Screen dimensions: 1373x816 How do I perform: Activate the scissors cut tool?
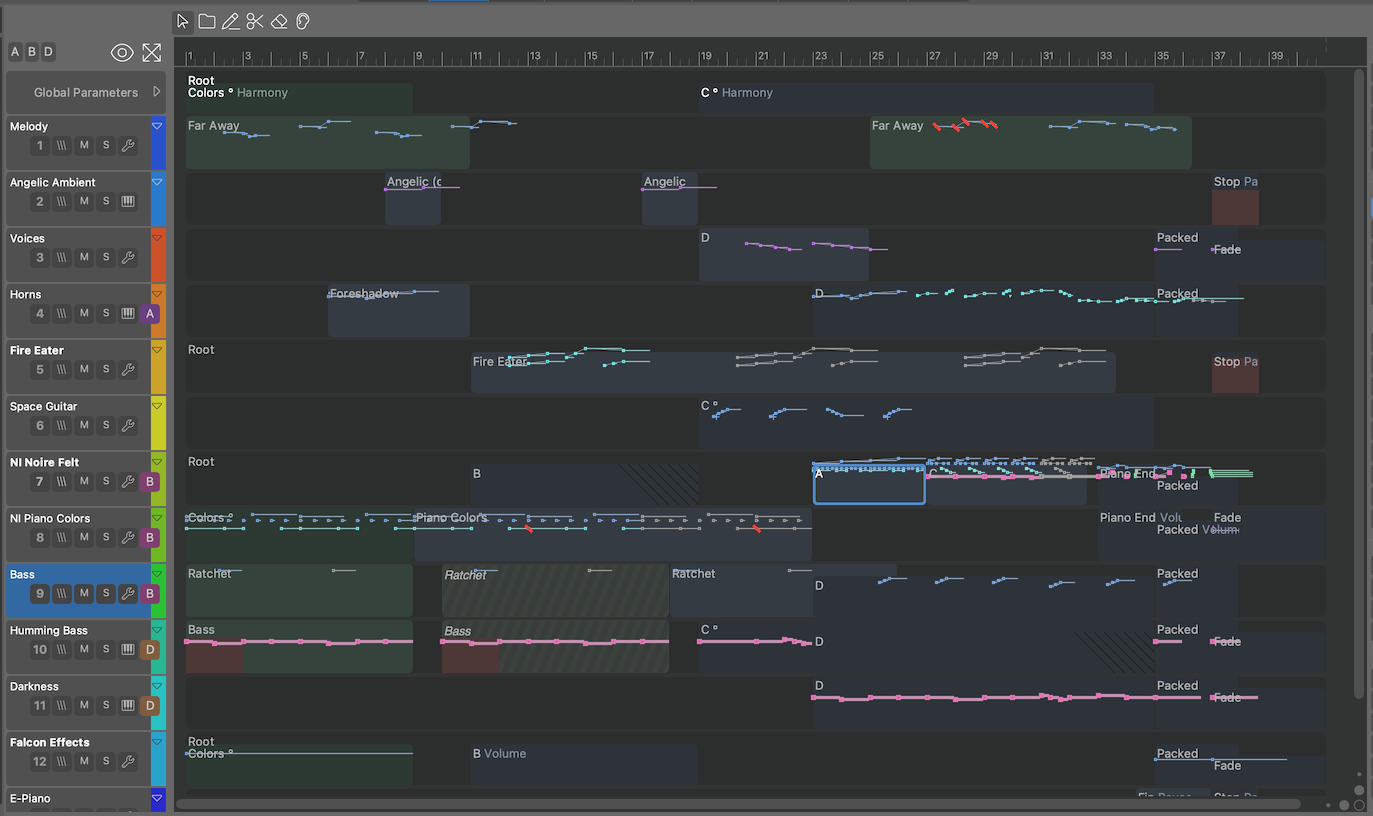[255, 21]
